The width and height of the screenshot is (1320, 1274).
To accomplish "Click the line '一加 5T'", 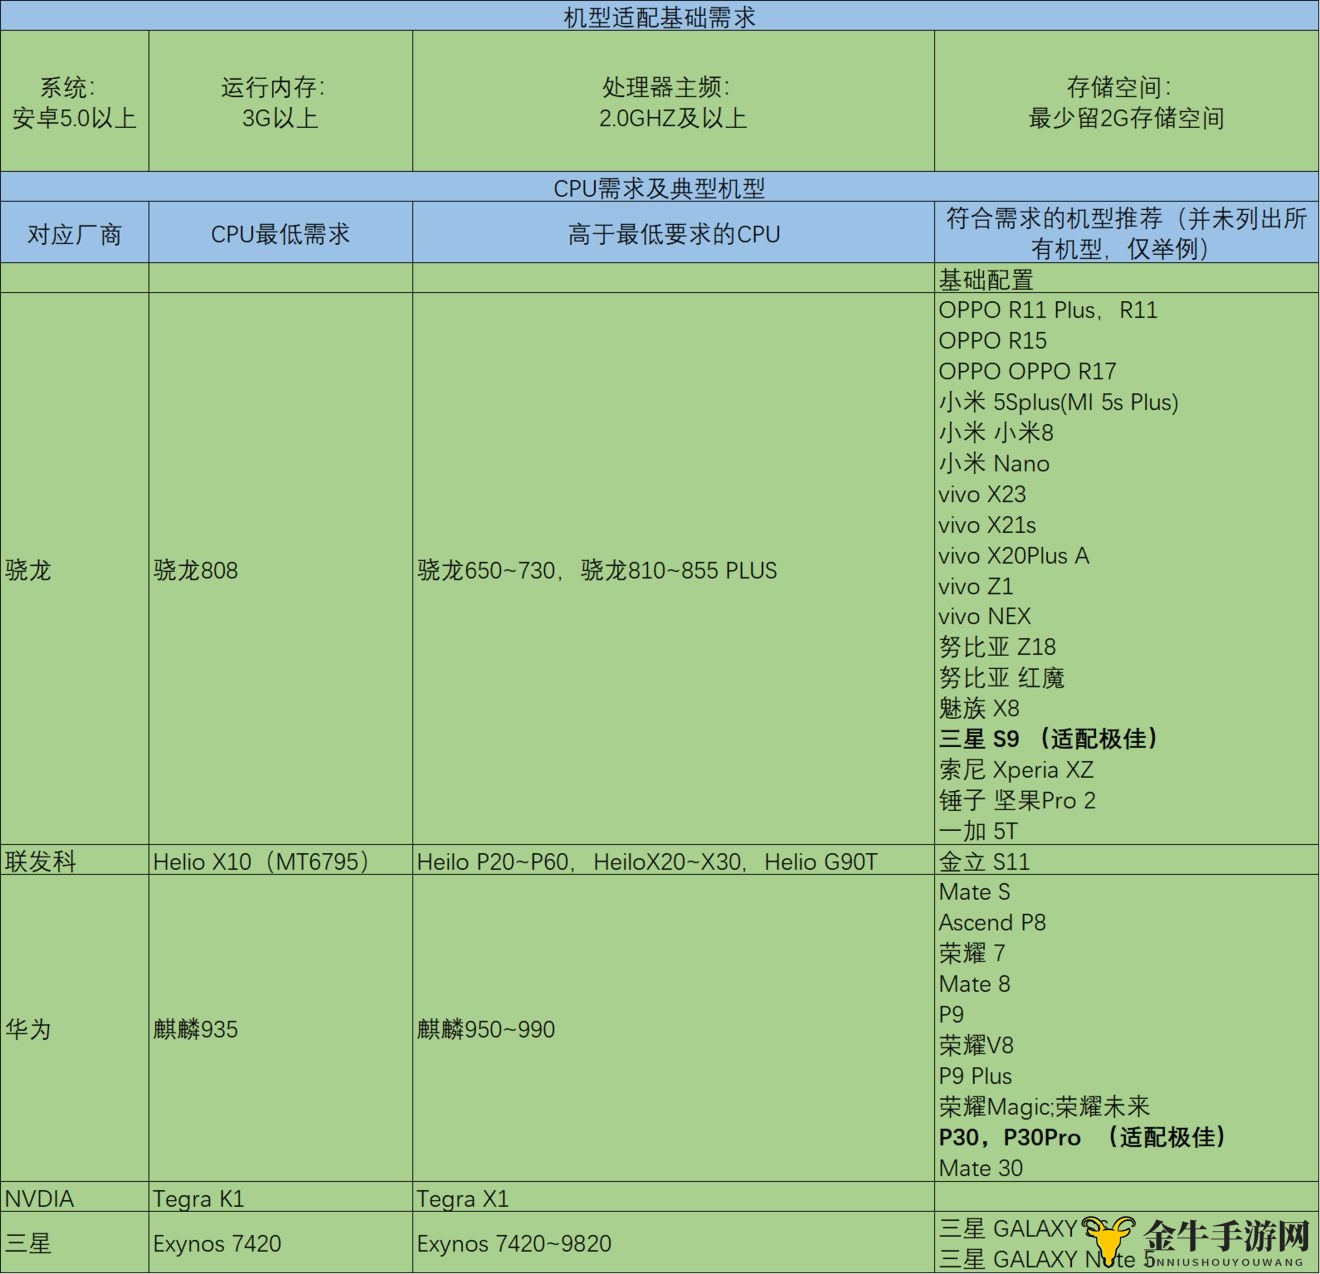I will (978, 831).
